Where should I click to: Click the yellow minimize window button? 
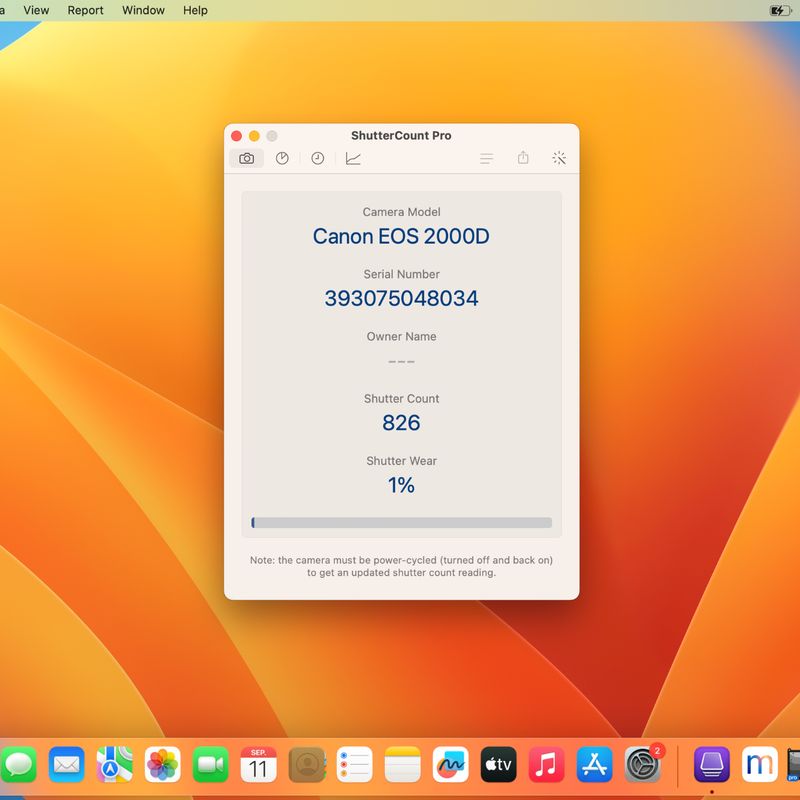click(x=254, y=136)
